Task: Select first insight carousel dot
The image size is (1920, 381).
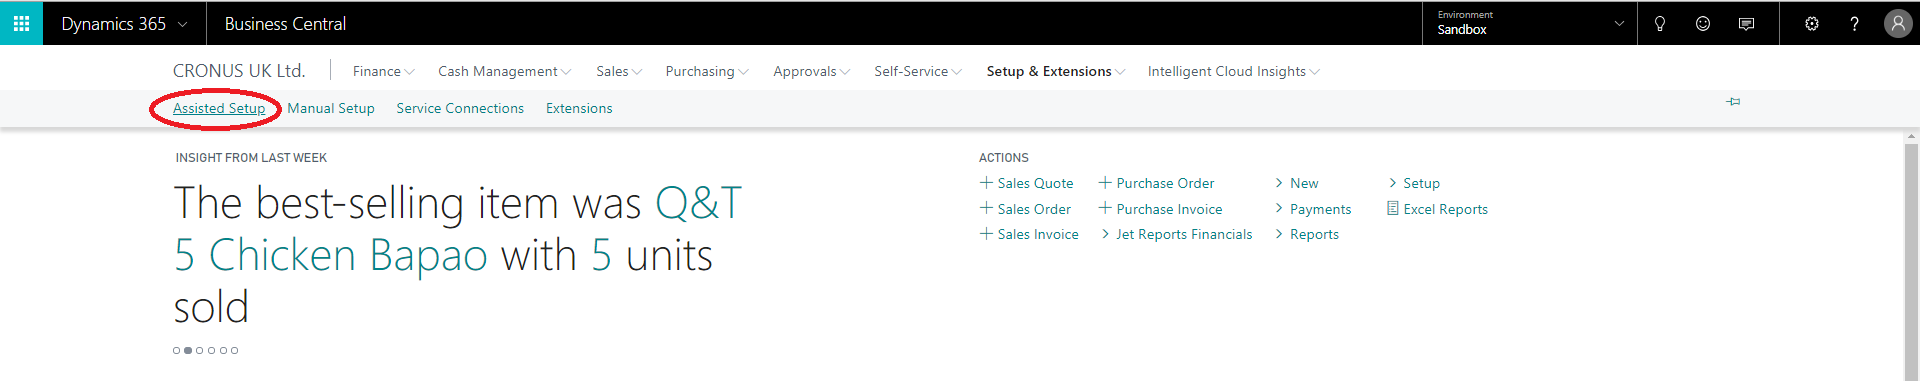Action: pyautogui.click(x=176, y=350)
